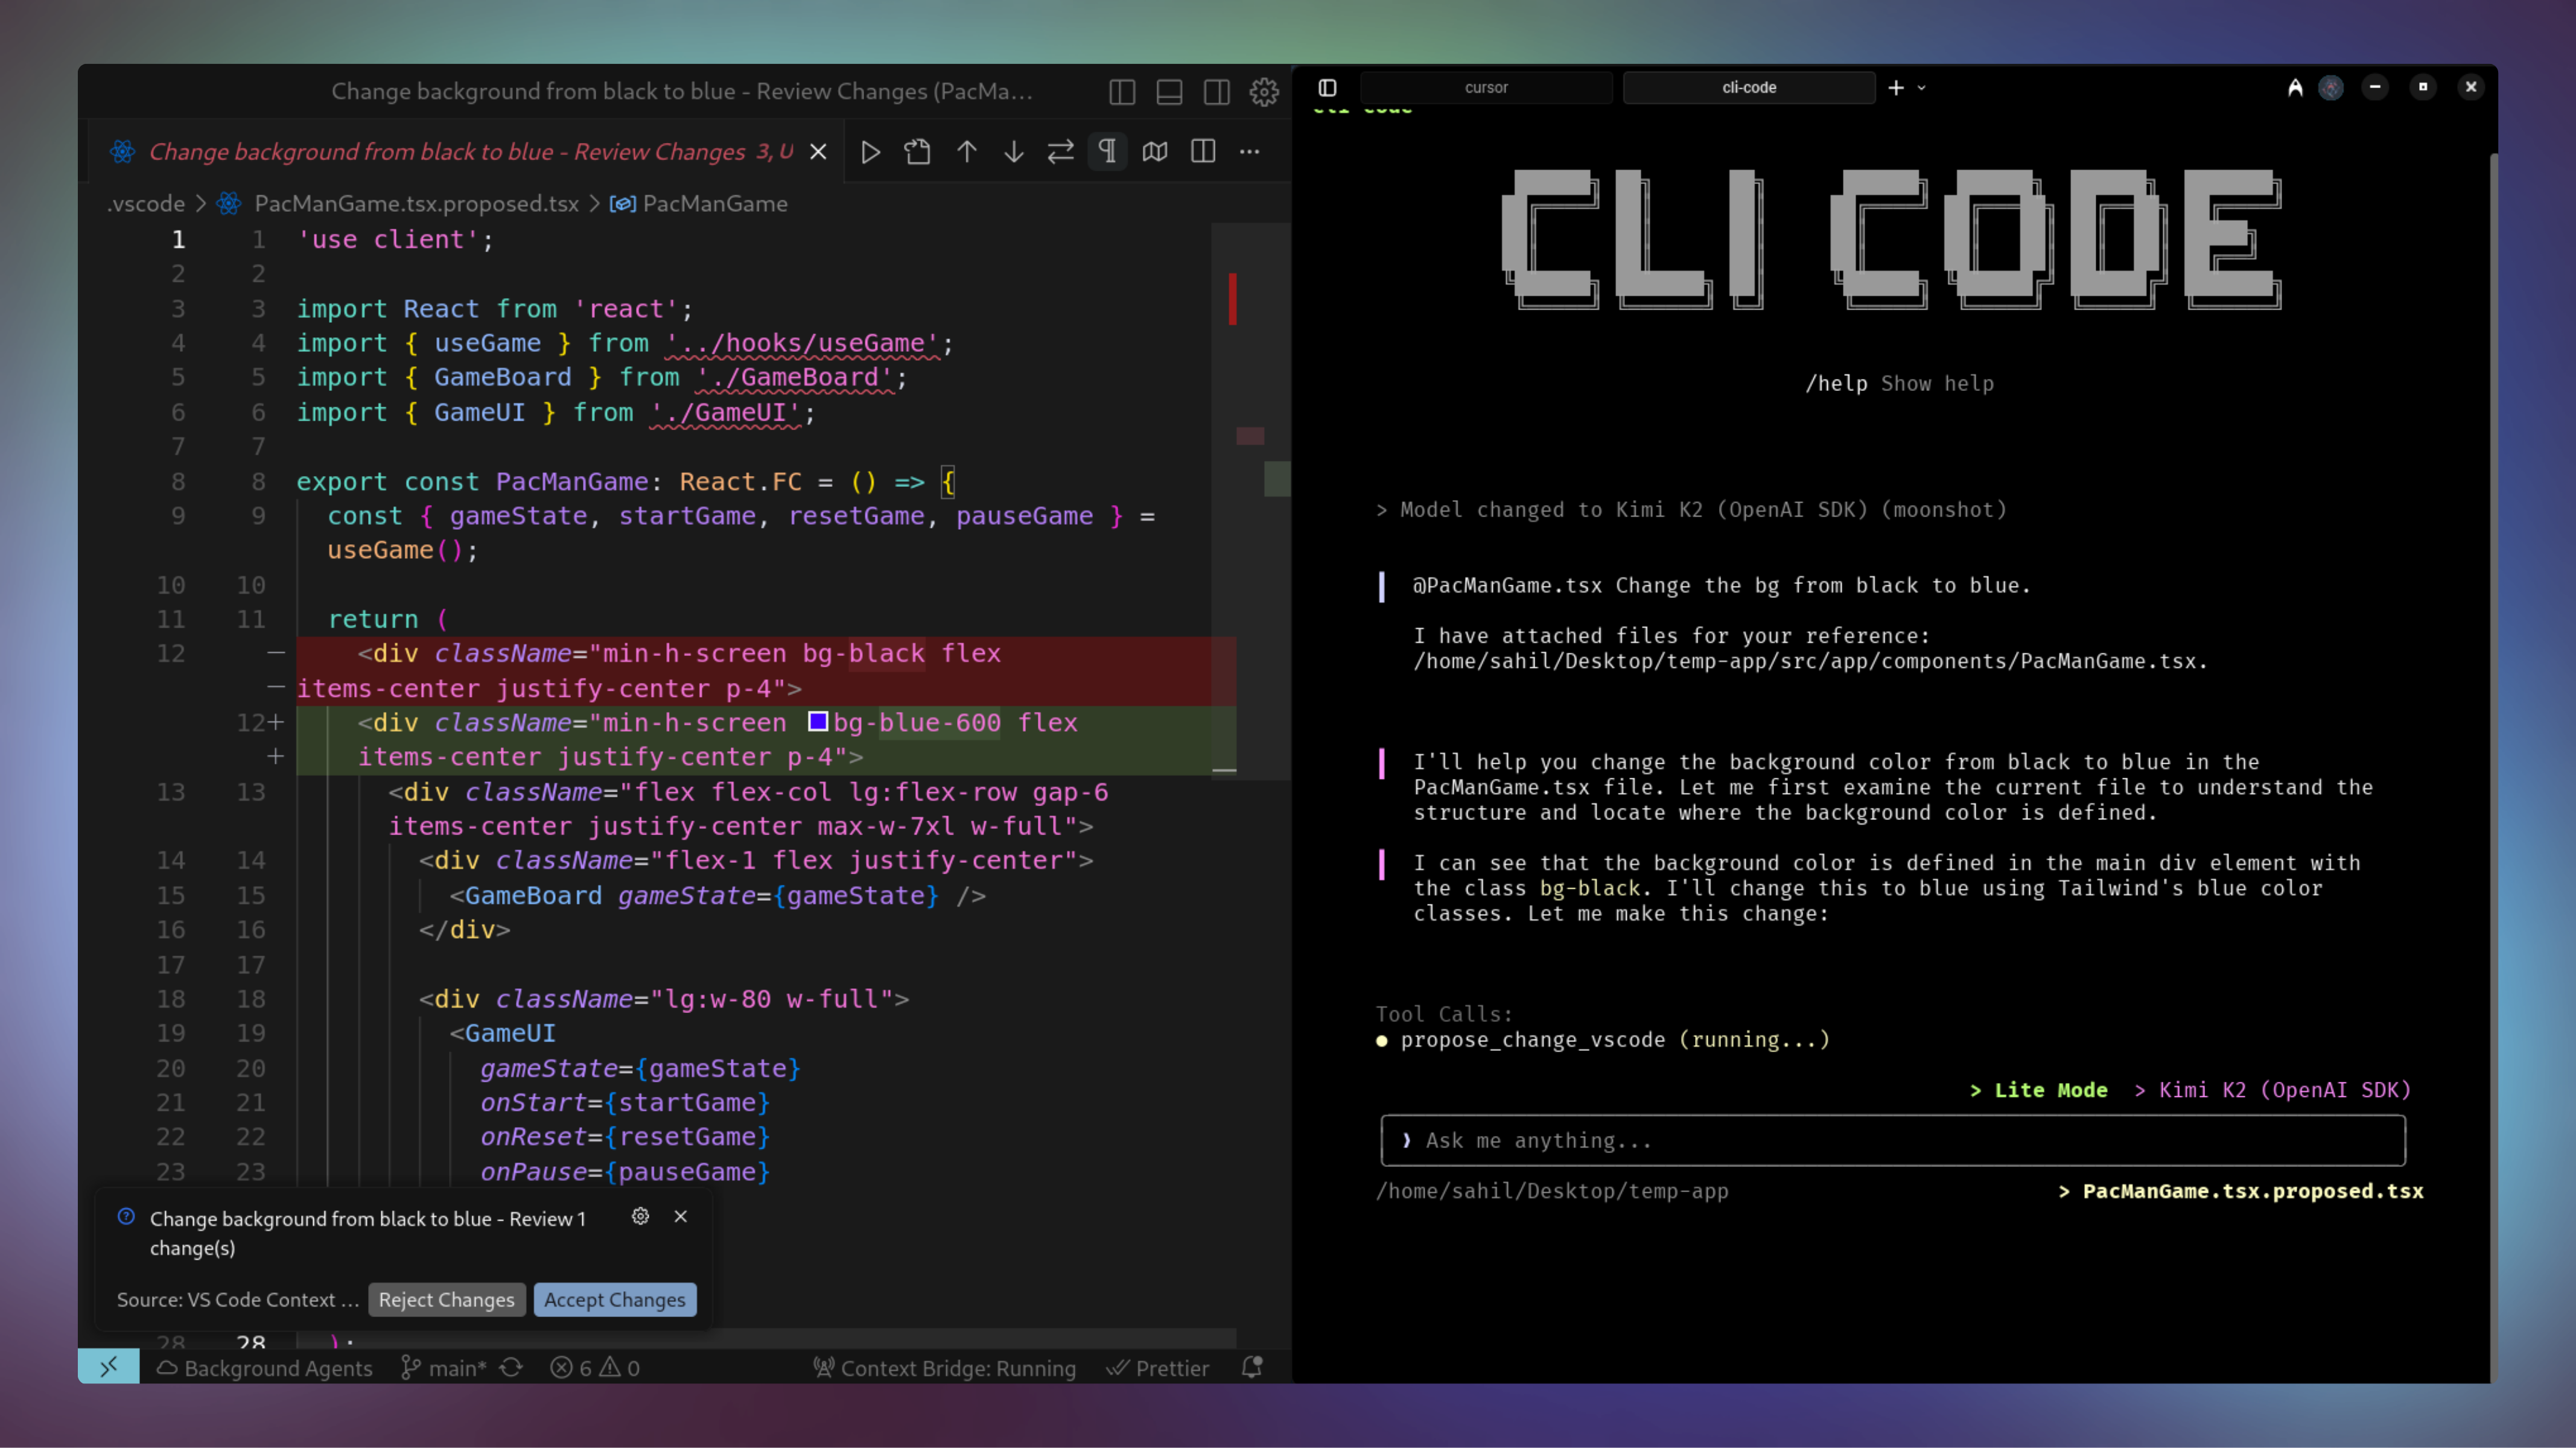Open the changes overview map icon
Viewport: 2576px width, 1448px height.
pyautogui.click(x=1155, y=151)
